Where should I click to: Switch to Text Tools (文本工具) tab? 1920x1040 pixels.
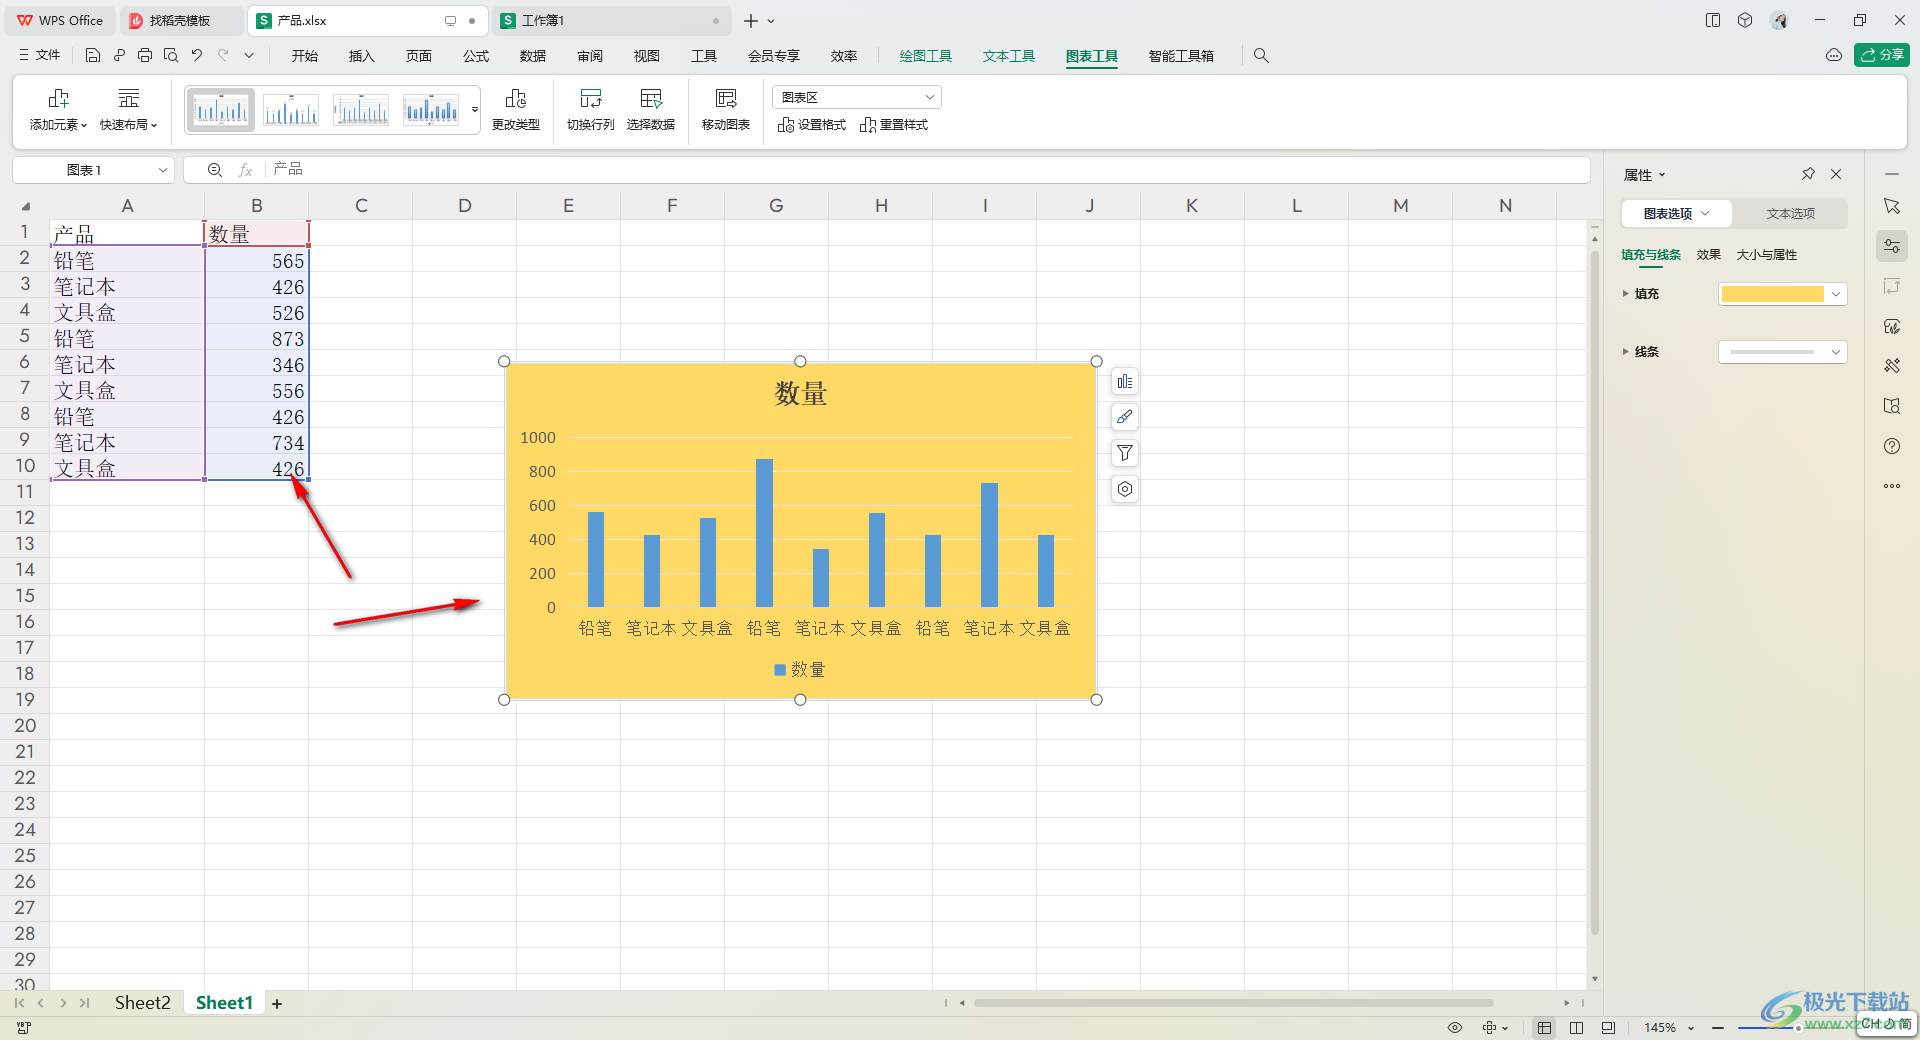click(x=1008, y=56)
